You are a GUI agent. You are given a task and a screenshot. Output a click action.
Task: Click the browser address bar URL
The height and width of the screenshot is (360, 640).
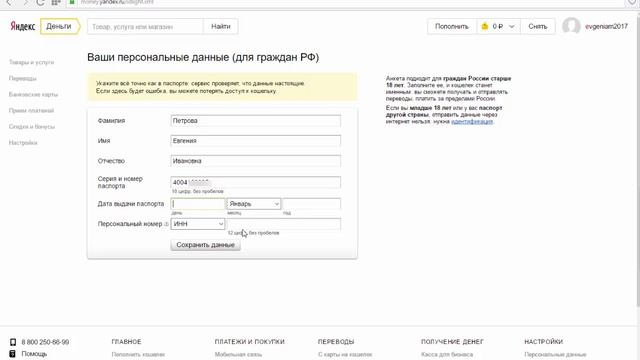coord(117,2)
